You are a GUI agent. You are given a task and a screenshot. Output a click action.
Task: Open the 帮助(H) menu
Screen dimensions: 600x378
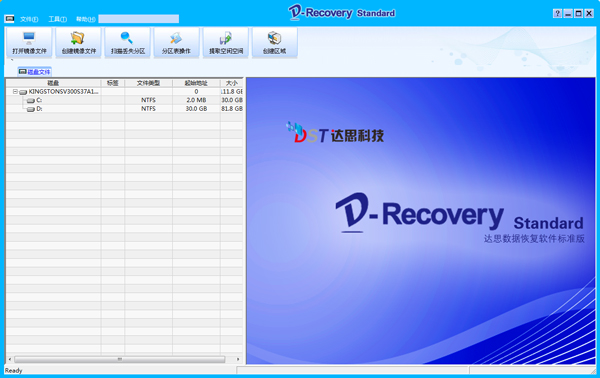click(85, 19)
